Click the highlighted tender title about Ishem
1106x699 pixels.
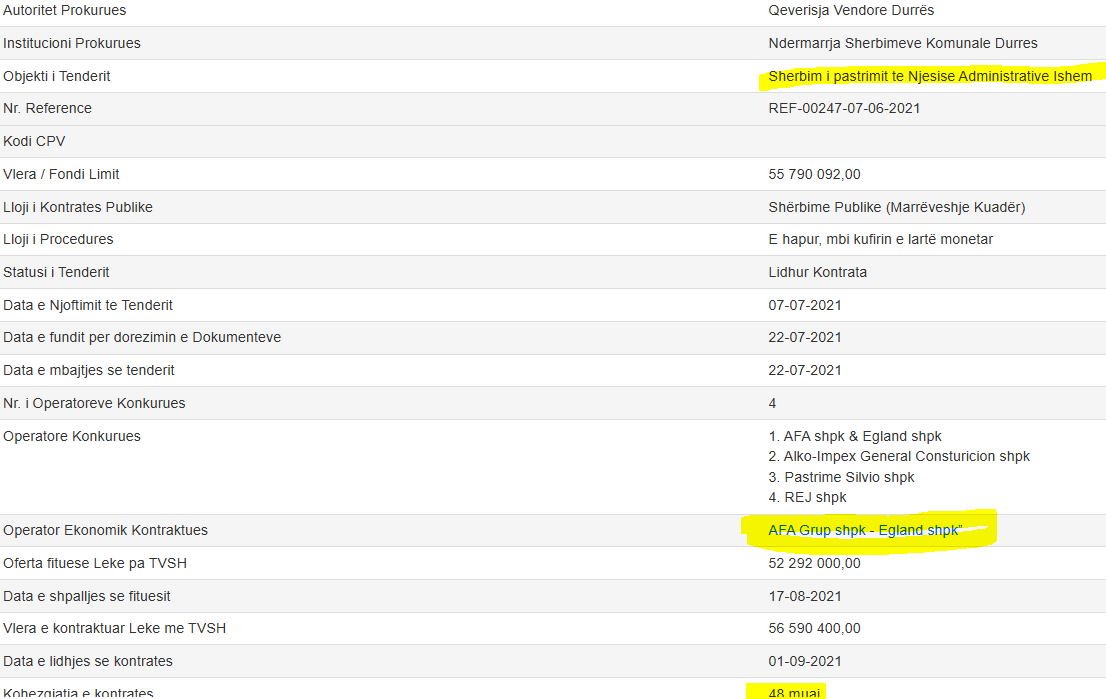pyautogui.click(x=929, y=76)
